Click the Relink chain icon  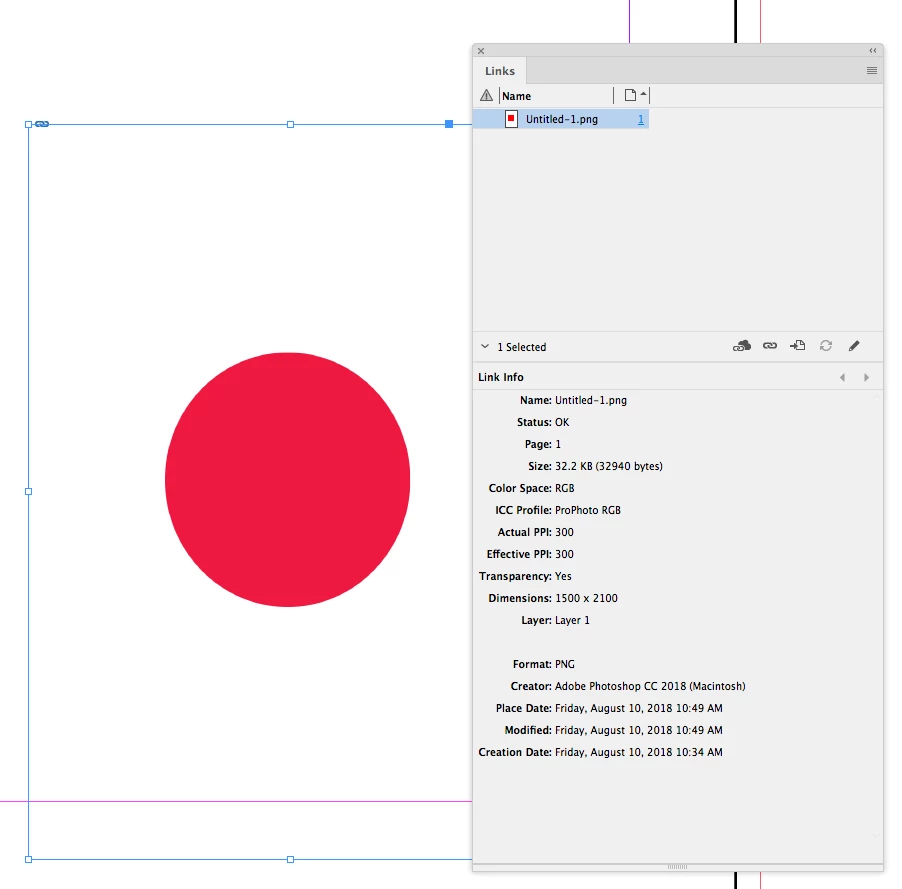click(770, 346)
